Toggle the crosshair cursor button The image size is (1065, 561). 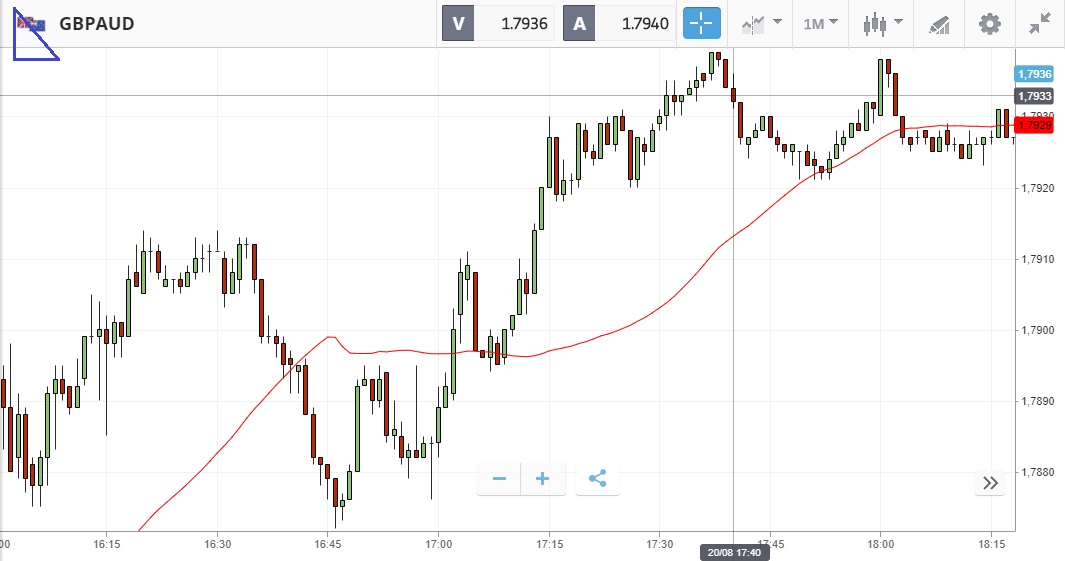[x=702, y=23]
